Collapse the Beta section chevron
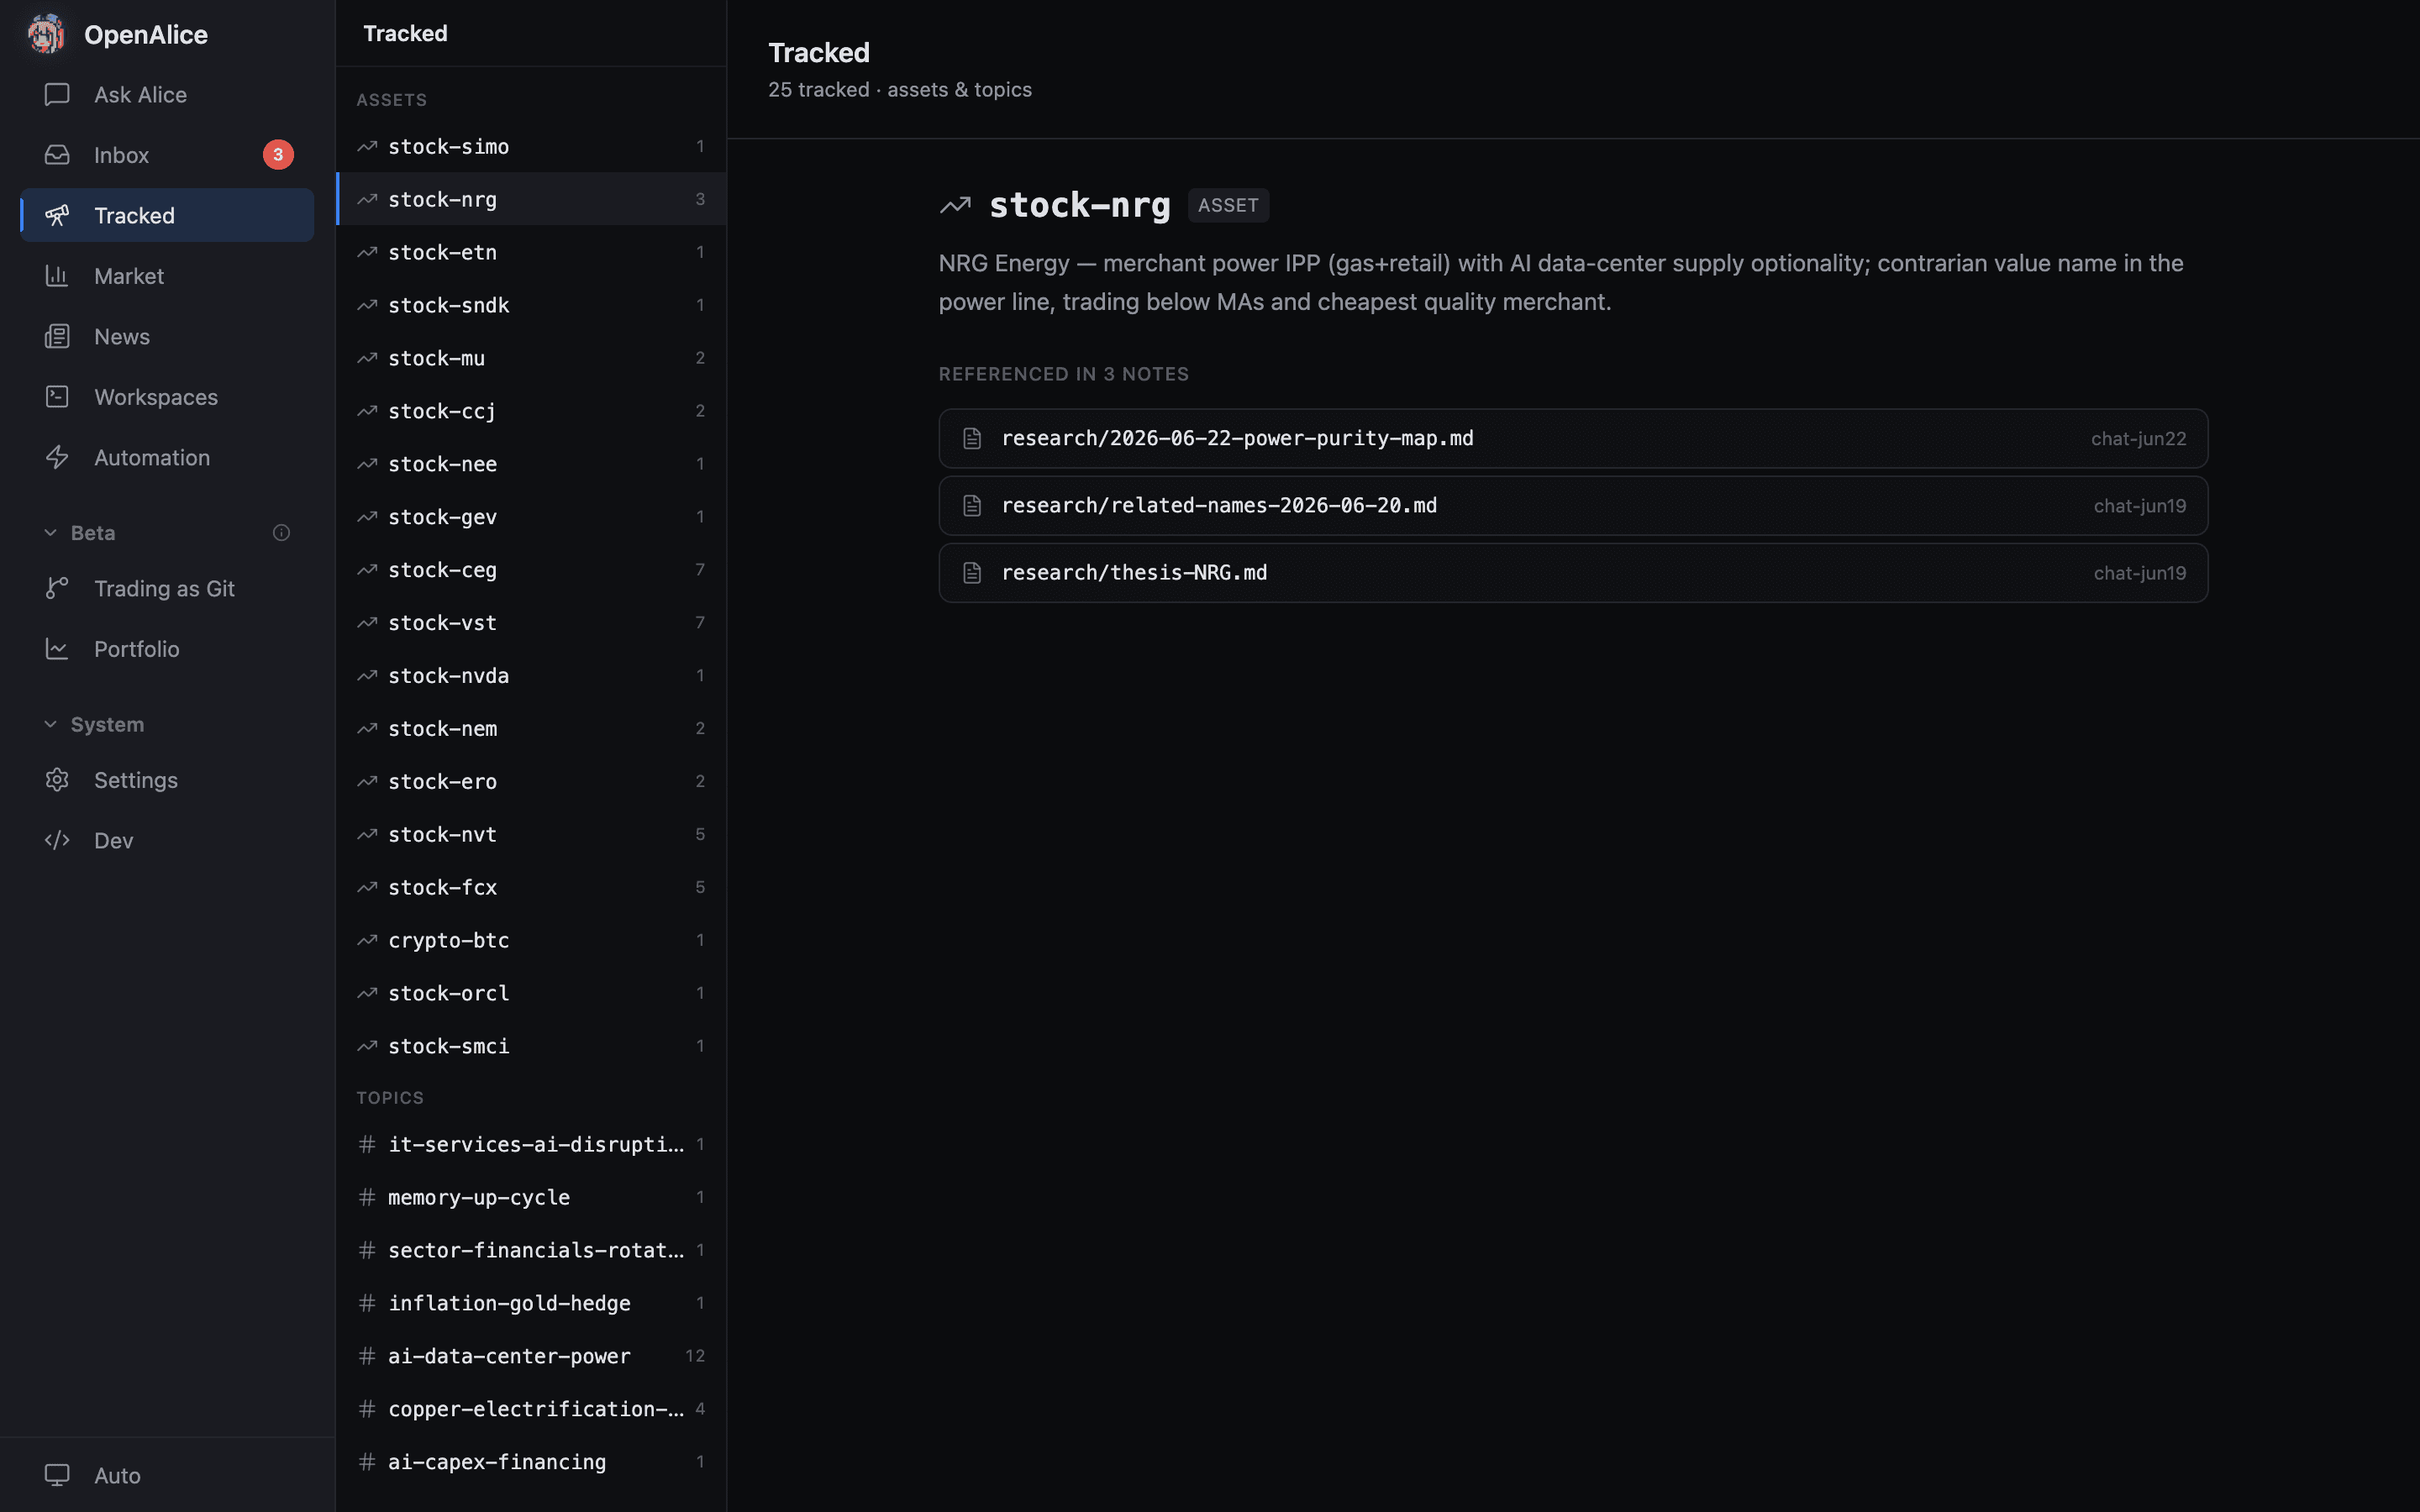The image size is (2420, 1512). [50, 533]
